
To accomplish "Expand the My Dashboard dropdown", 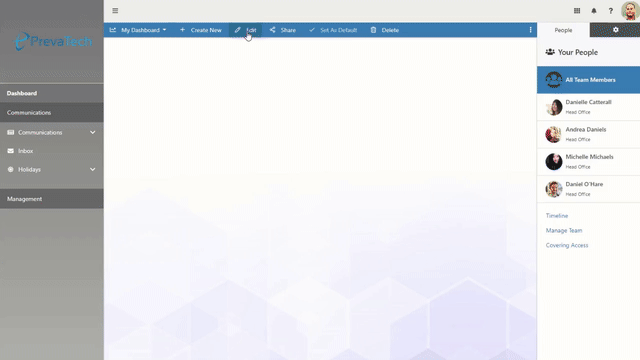I will [x=138, y=30].
